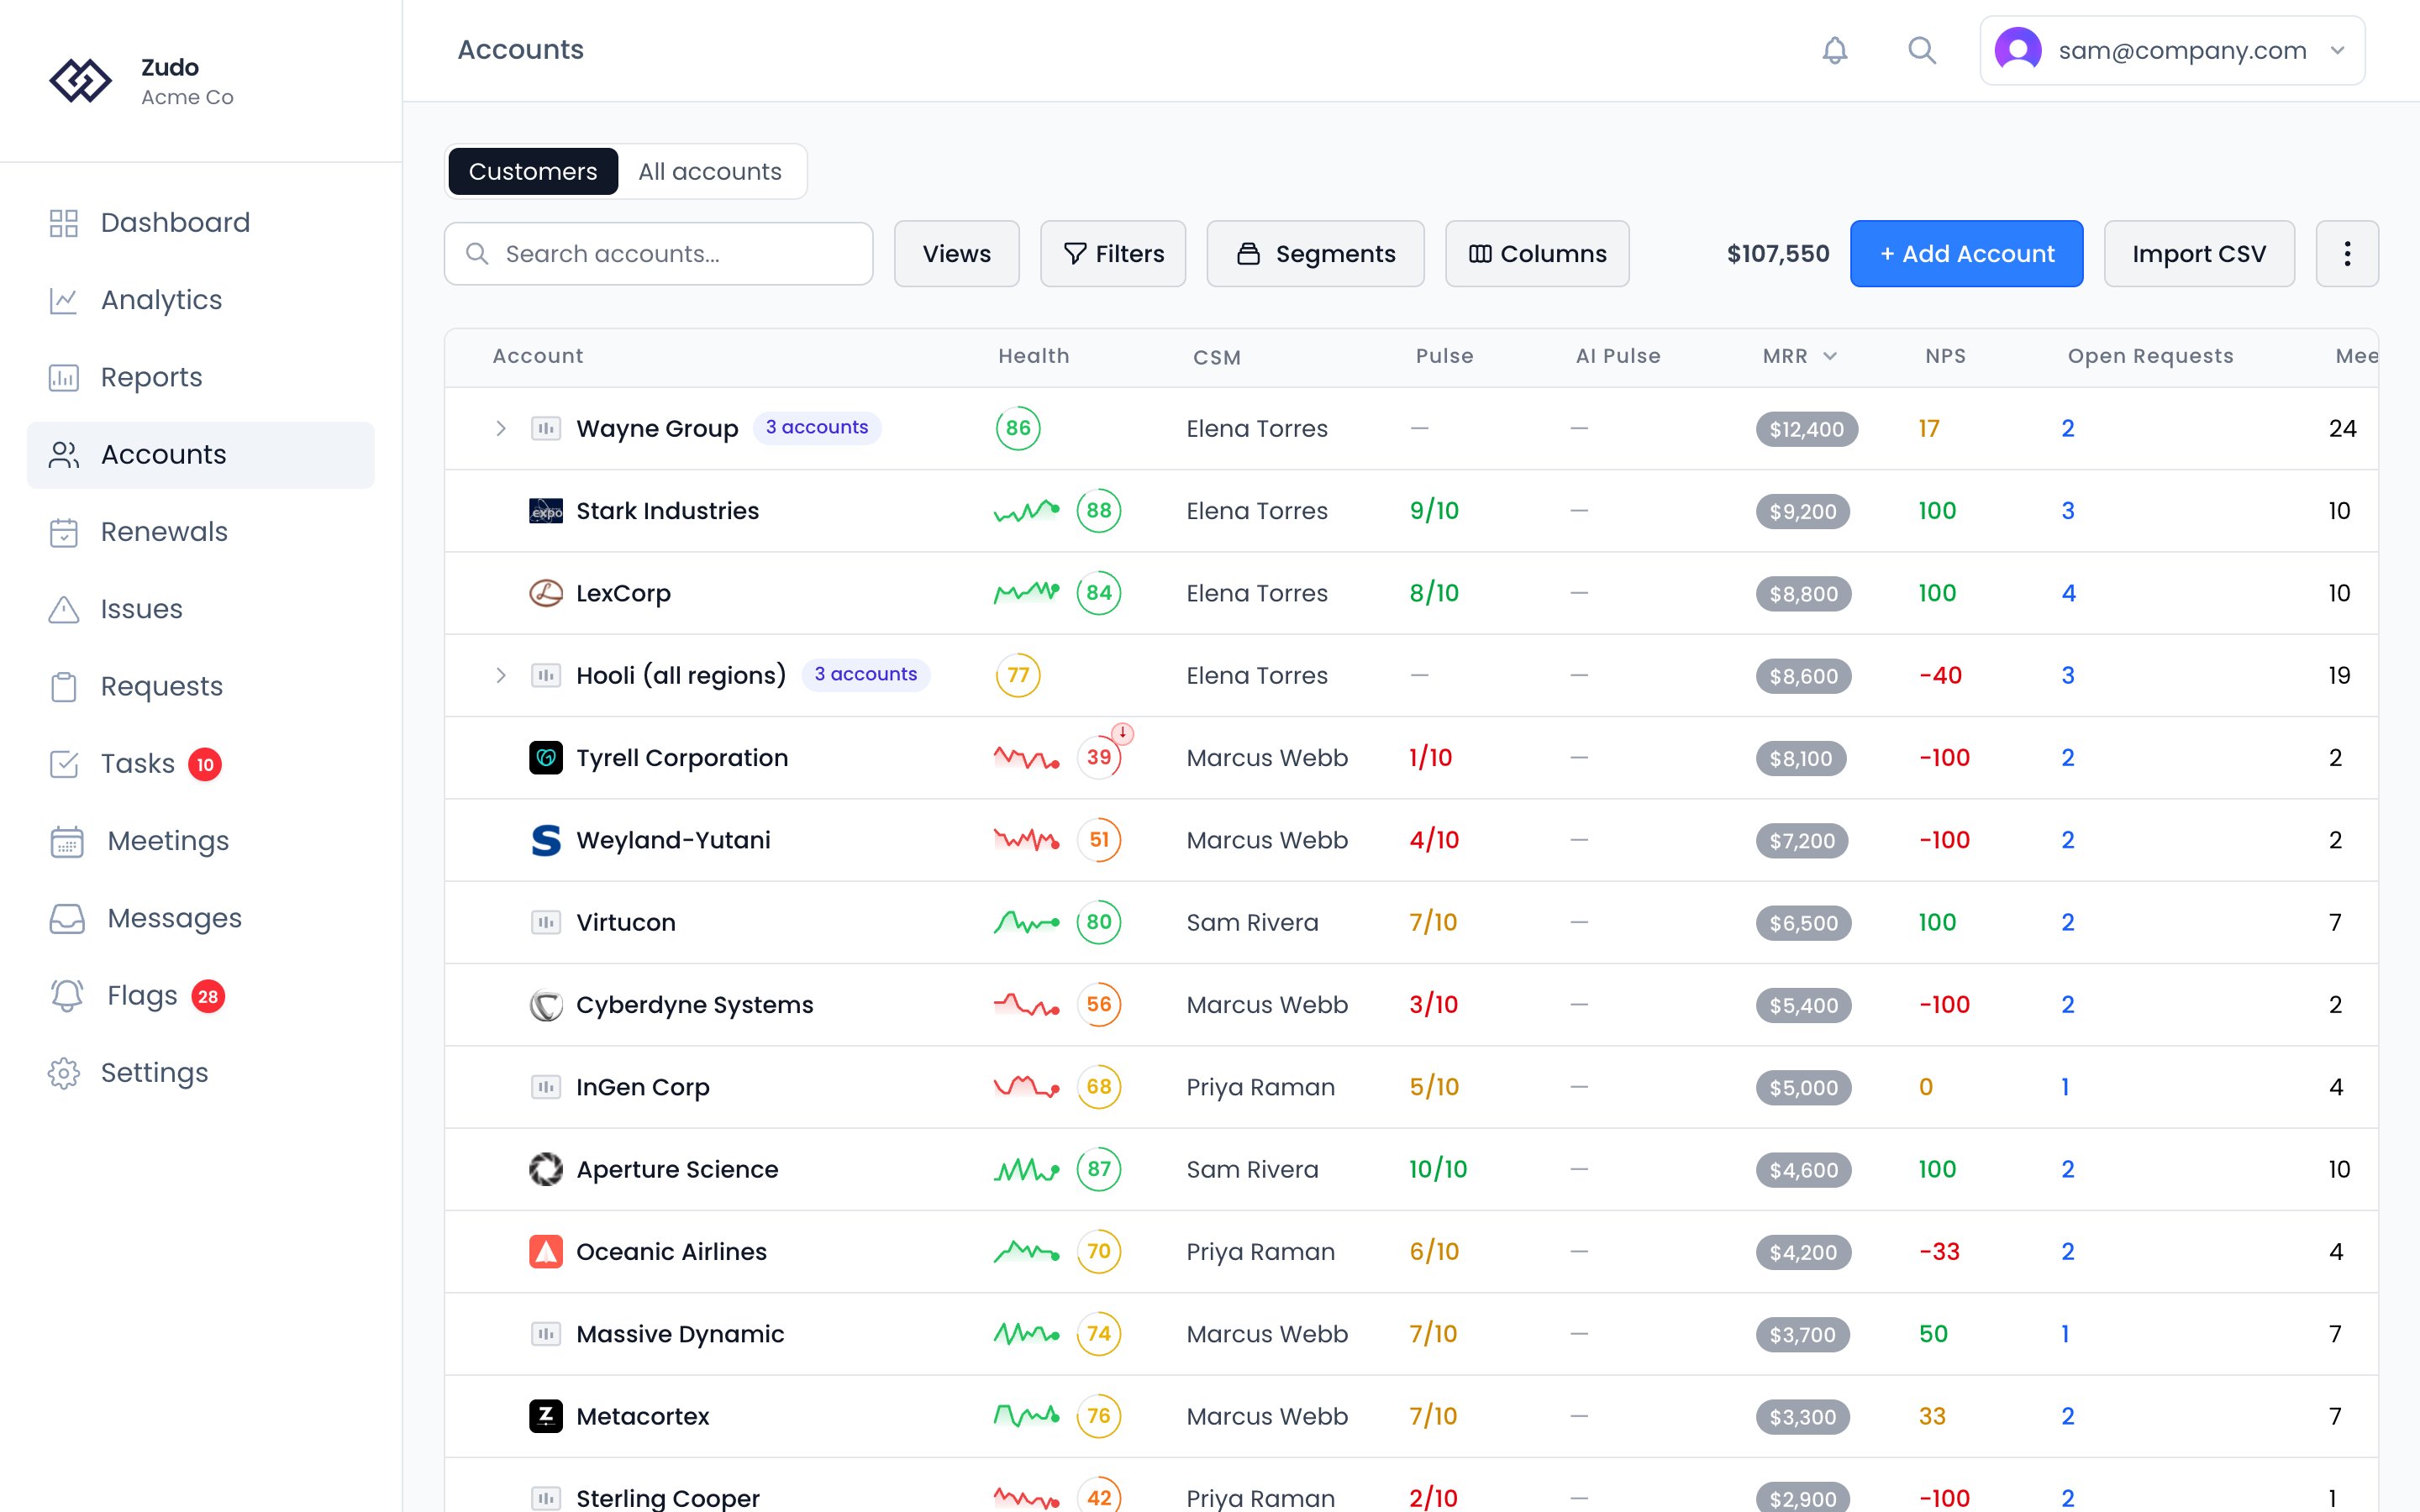Screen dimensions: 2420x1512
Task: Open the LexCorp account link
Action: coord(623,594)
